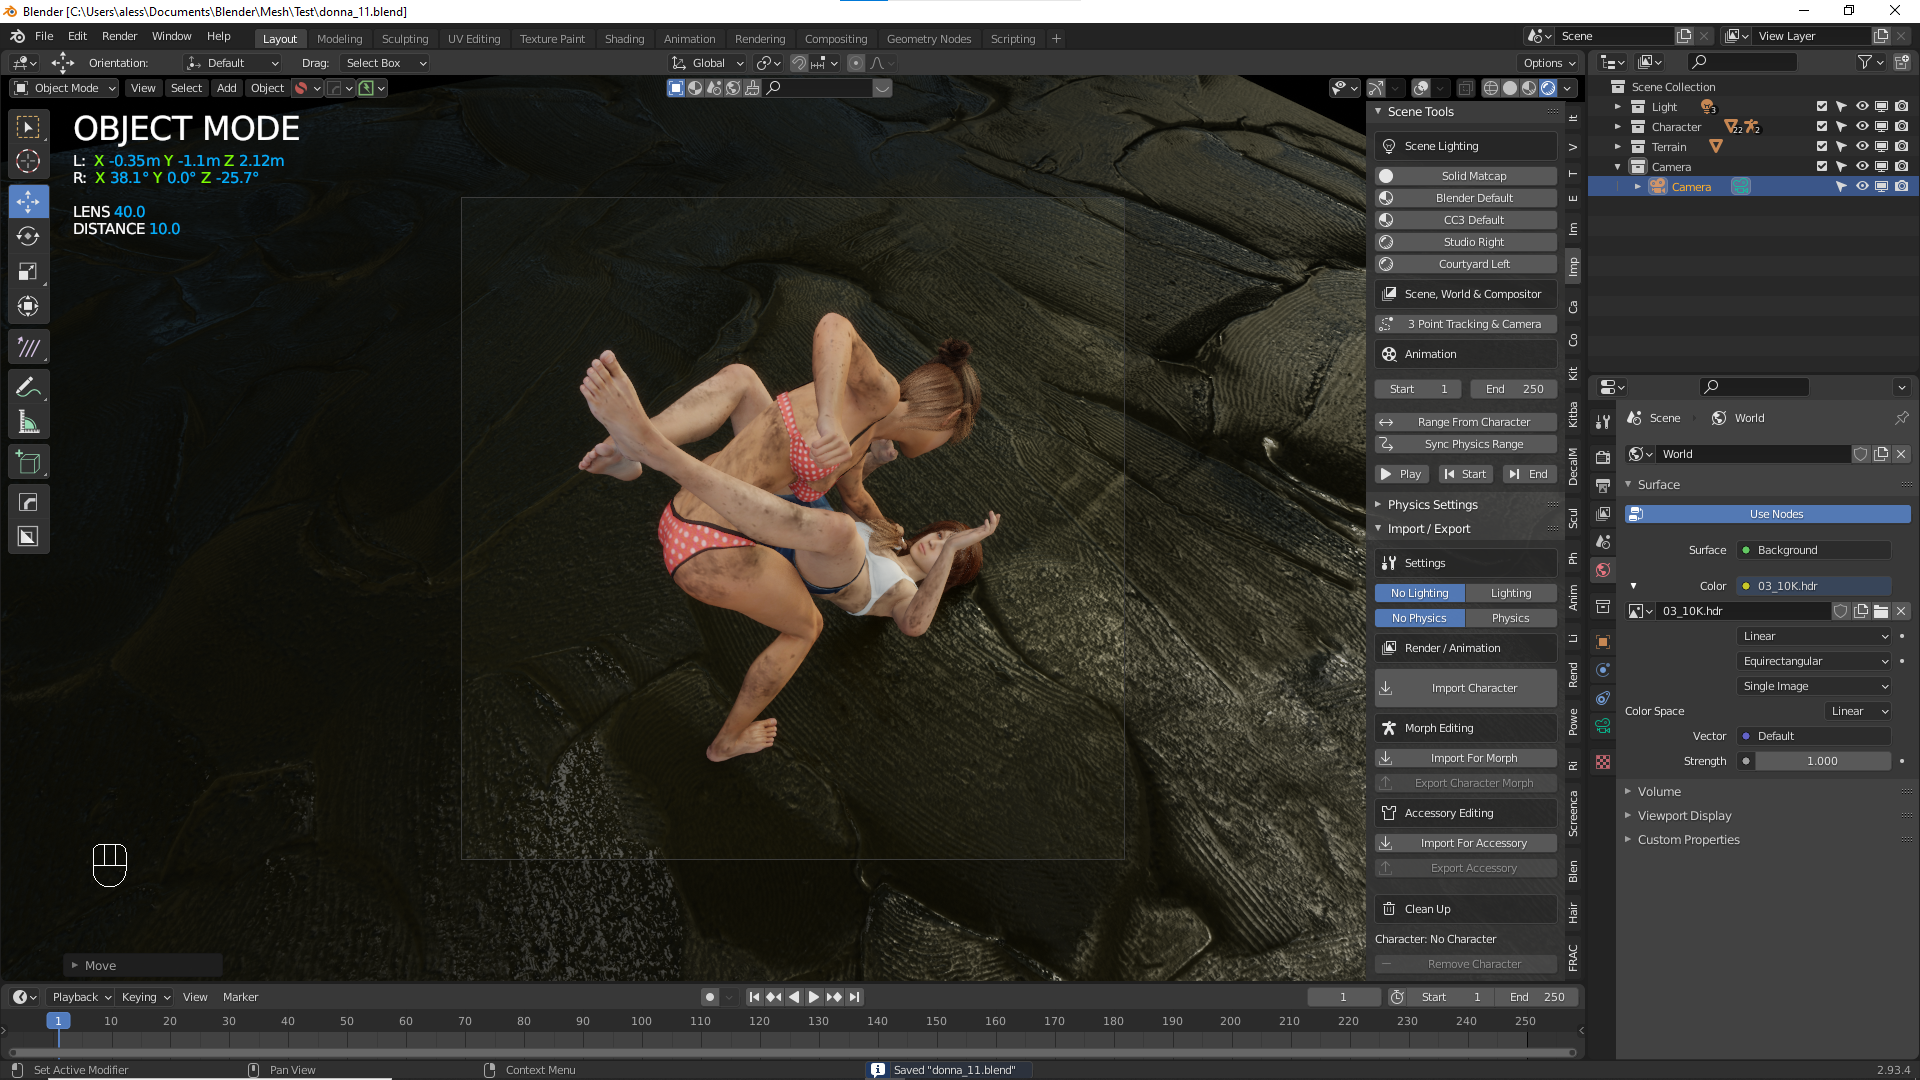The width and height of the screenshot is (1920, 1080).
Task: Click the Sync Physics Range button
Action: point(1466,444)
